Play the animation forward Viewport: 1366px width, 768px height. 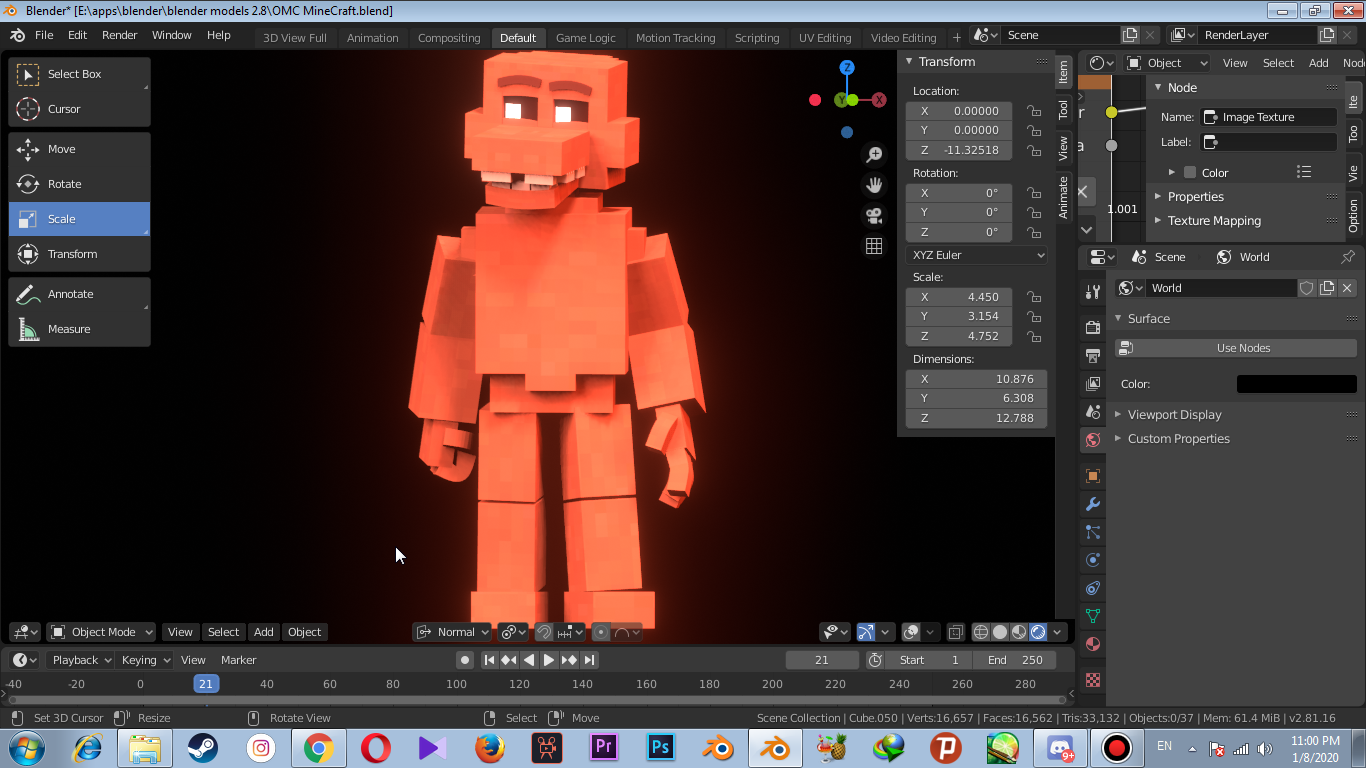click(549, 660)
